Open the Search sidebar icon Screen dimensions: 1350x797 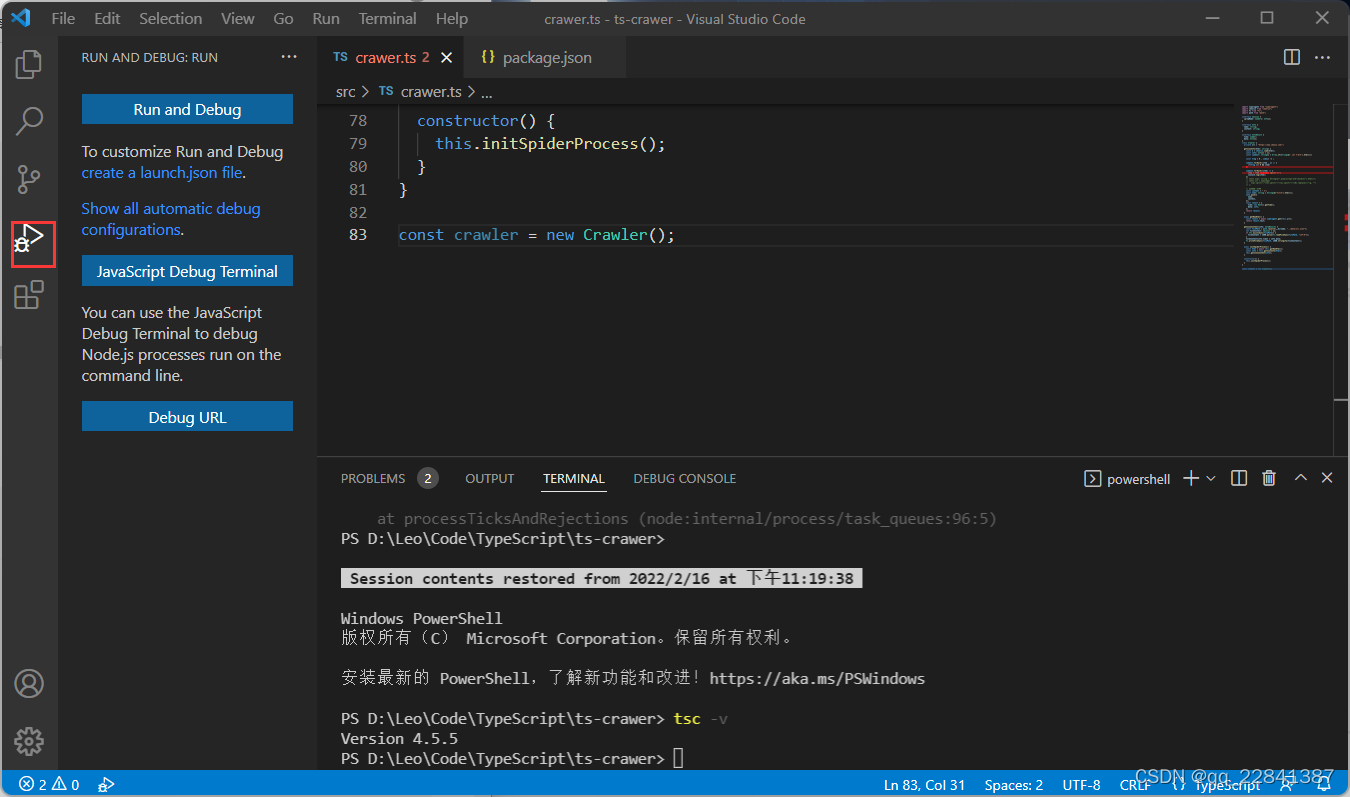[28, 120]
